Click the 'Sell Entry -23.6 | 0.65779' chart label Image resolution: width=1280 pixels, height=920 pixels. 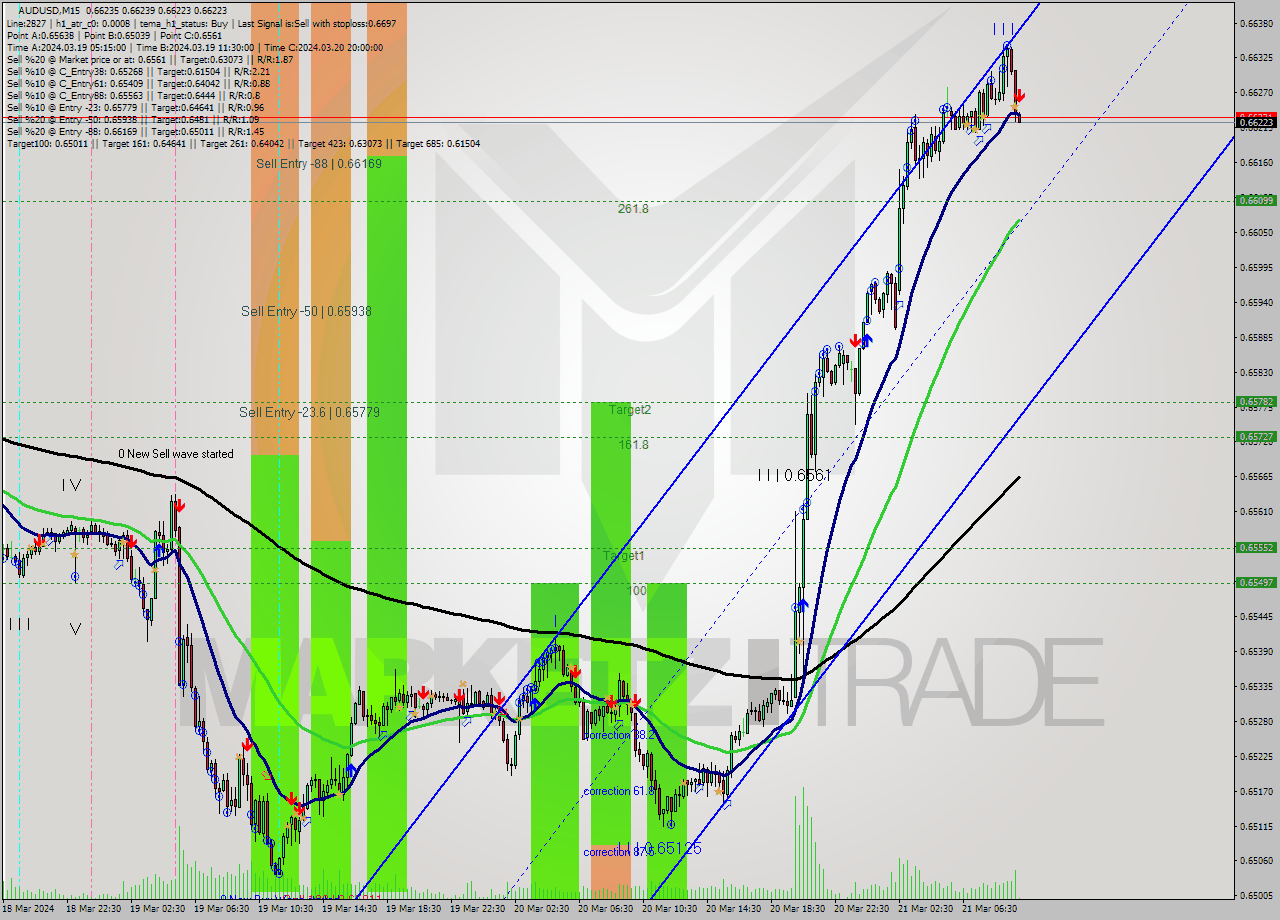point(309,412)
